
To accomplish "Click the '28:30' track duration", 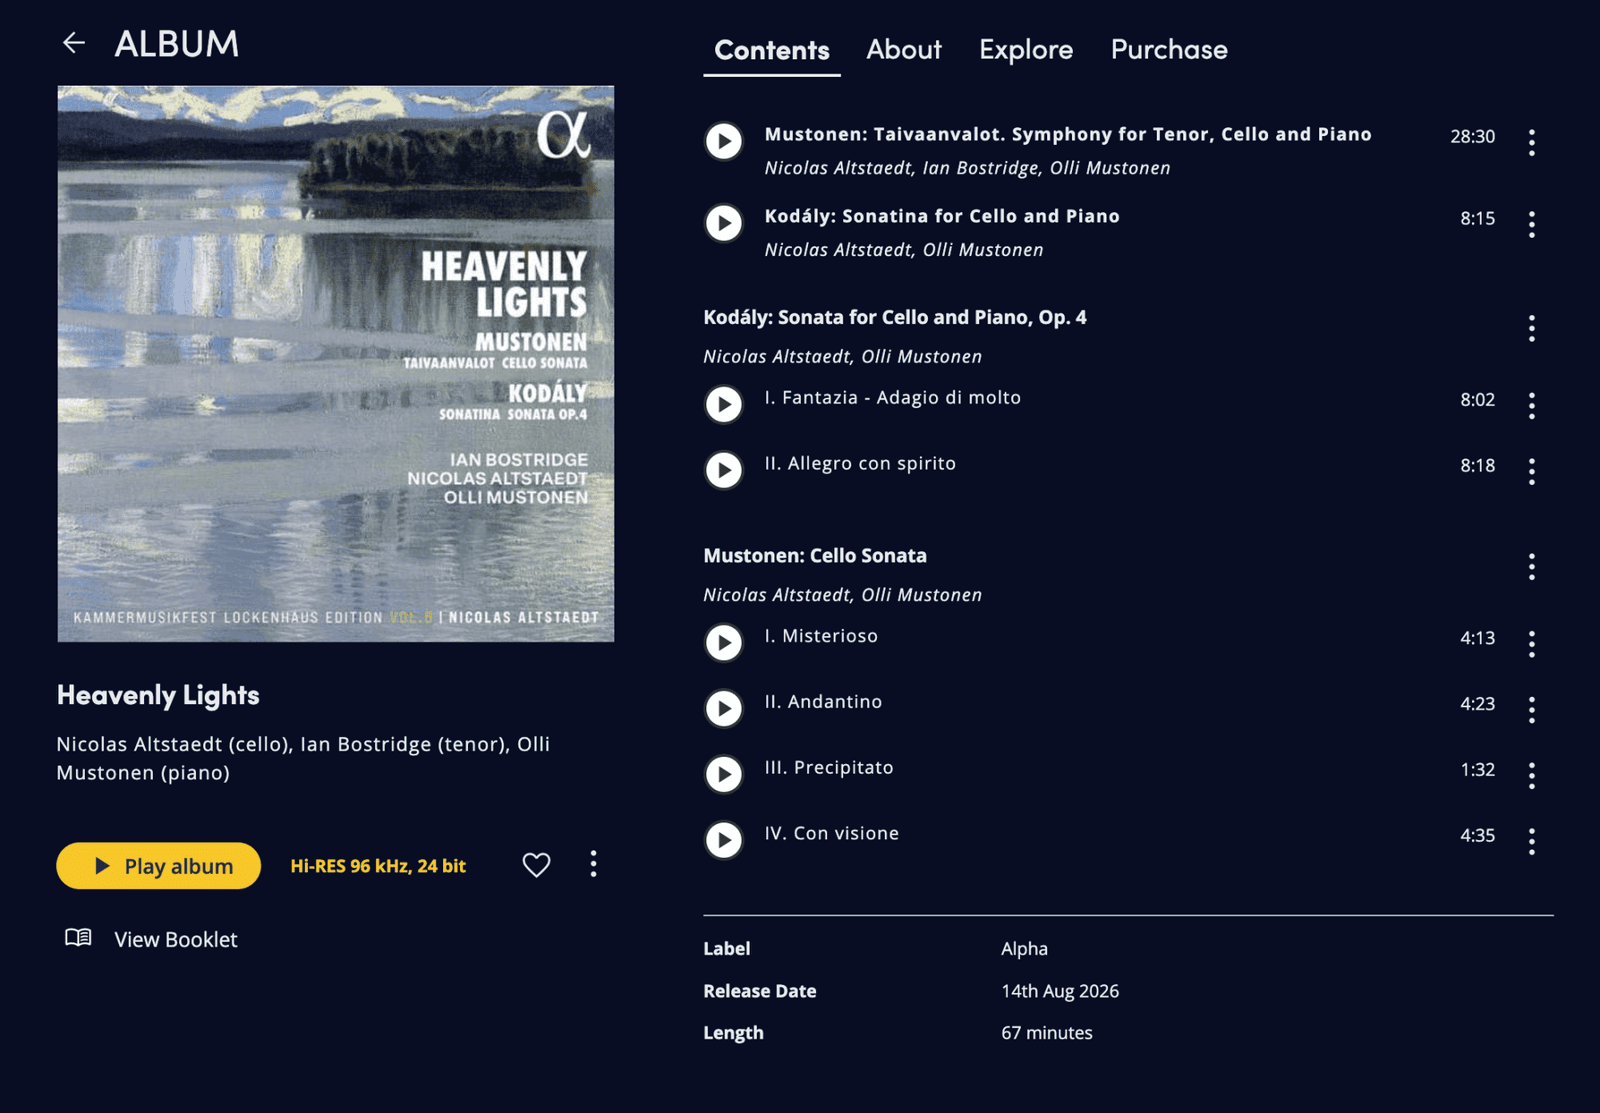I will pos(1473,136).
